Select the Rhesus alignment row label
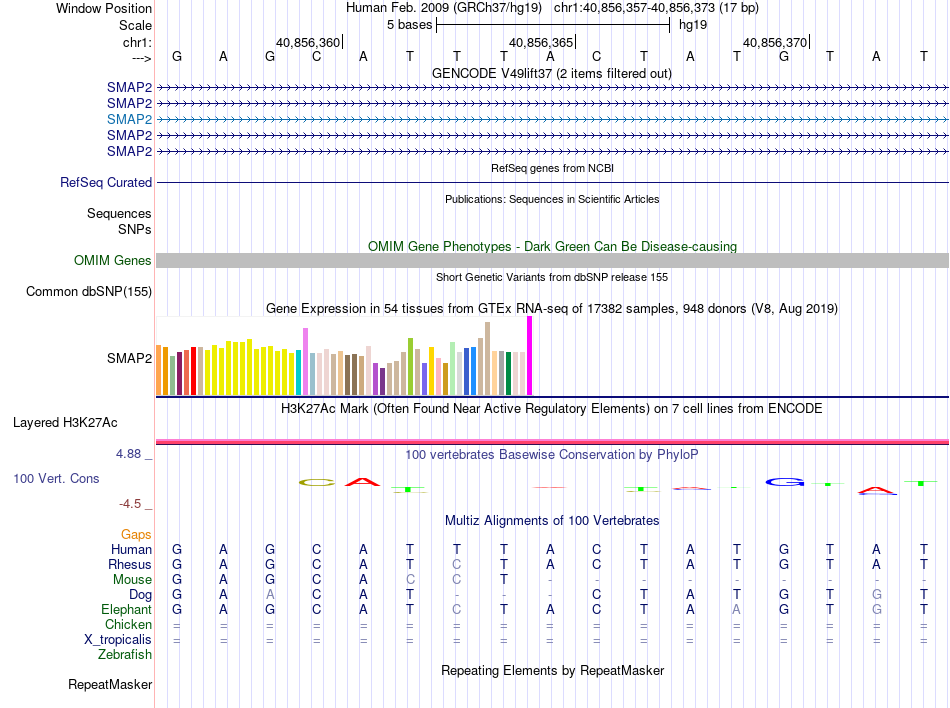This screenshot has width=950, height=708. coord(130,564)
